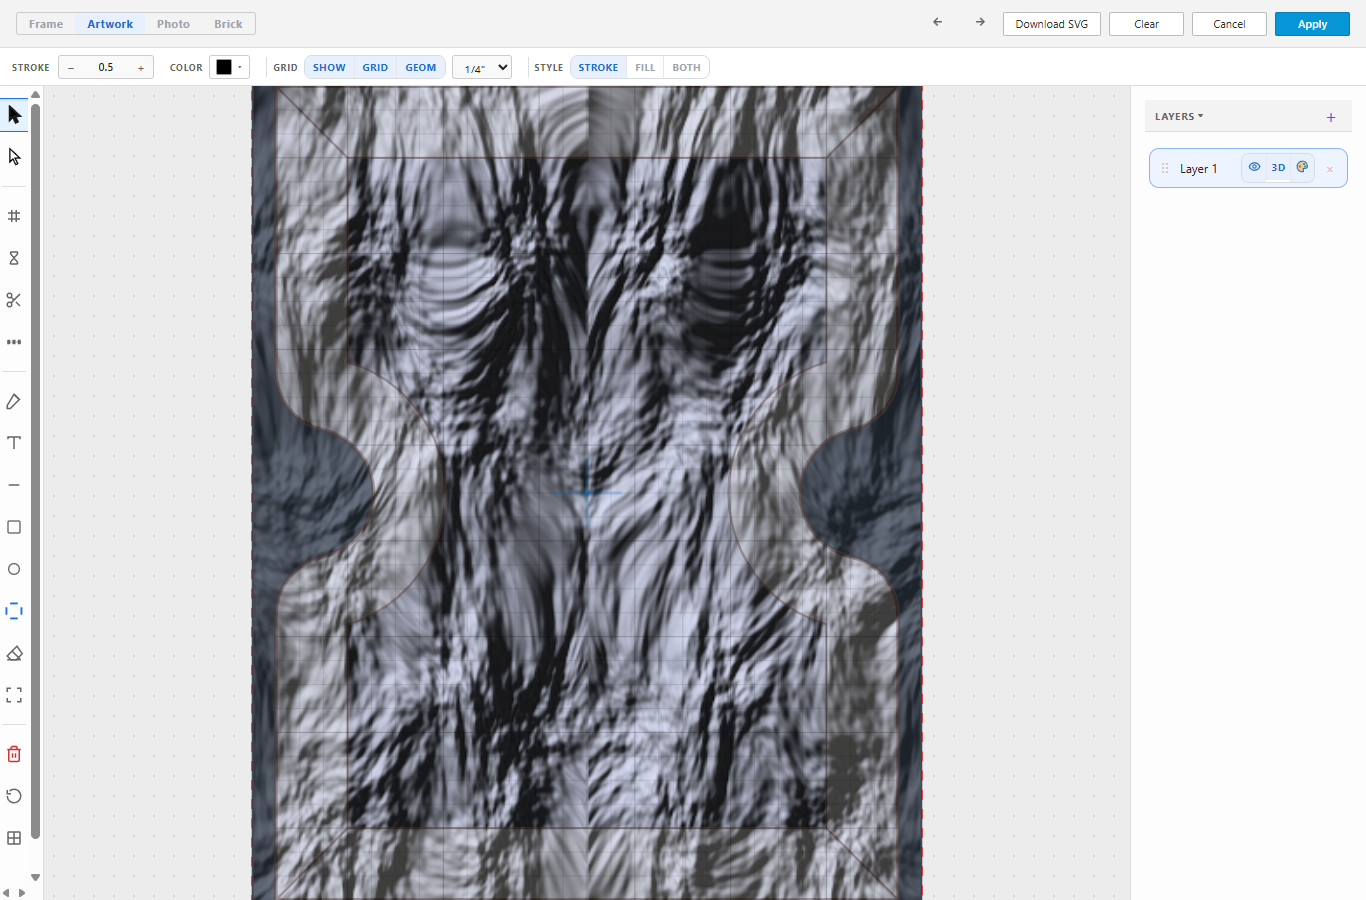
Task: Choose the hourglass tool in sidebar
Action: [x=14, y=258]
